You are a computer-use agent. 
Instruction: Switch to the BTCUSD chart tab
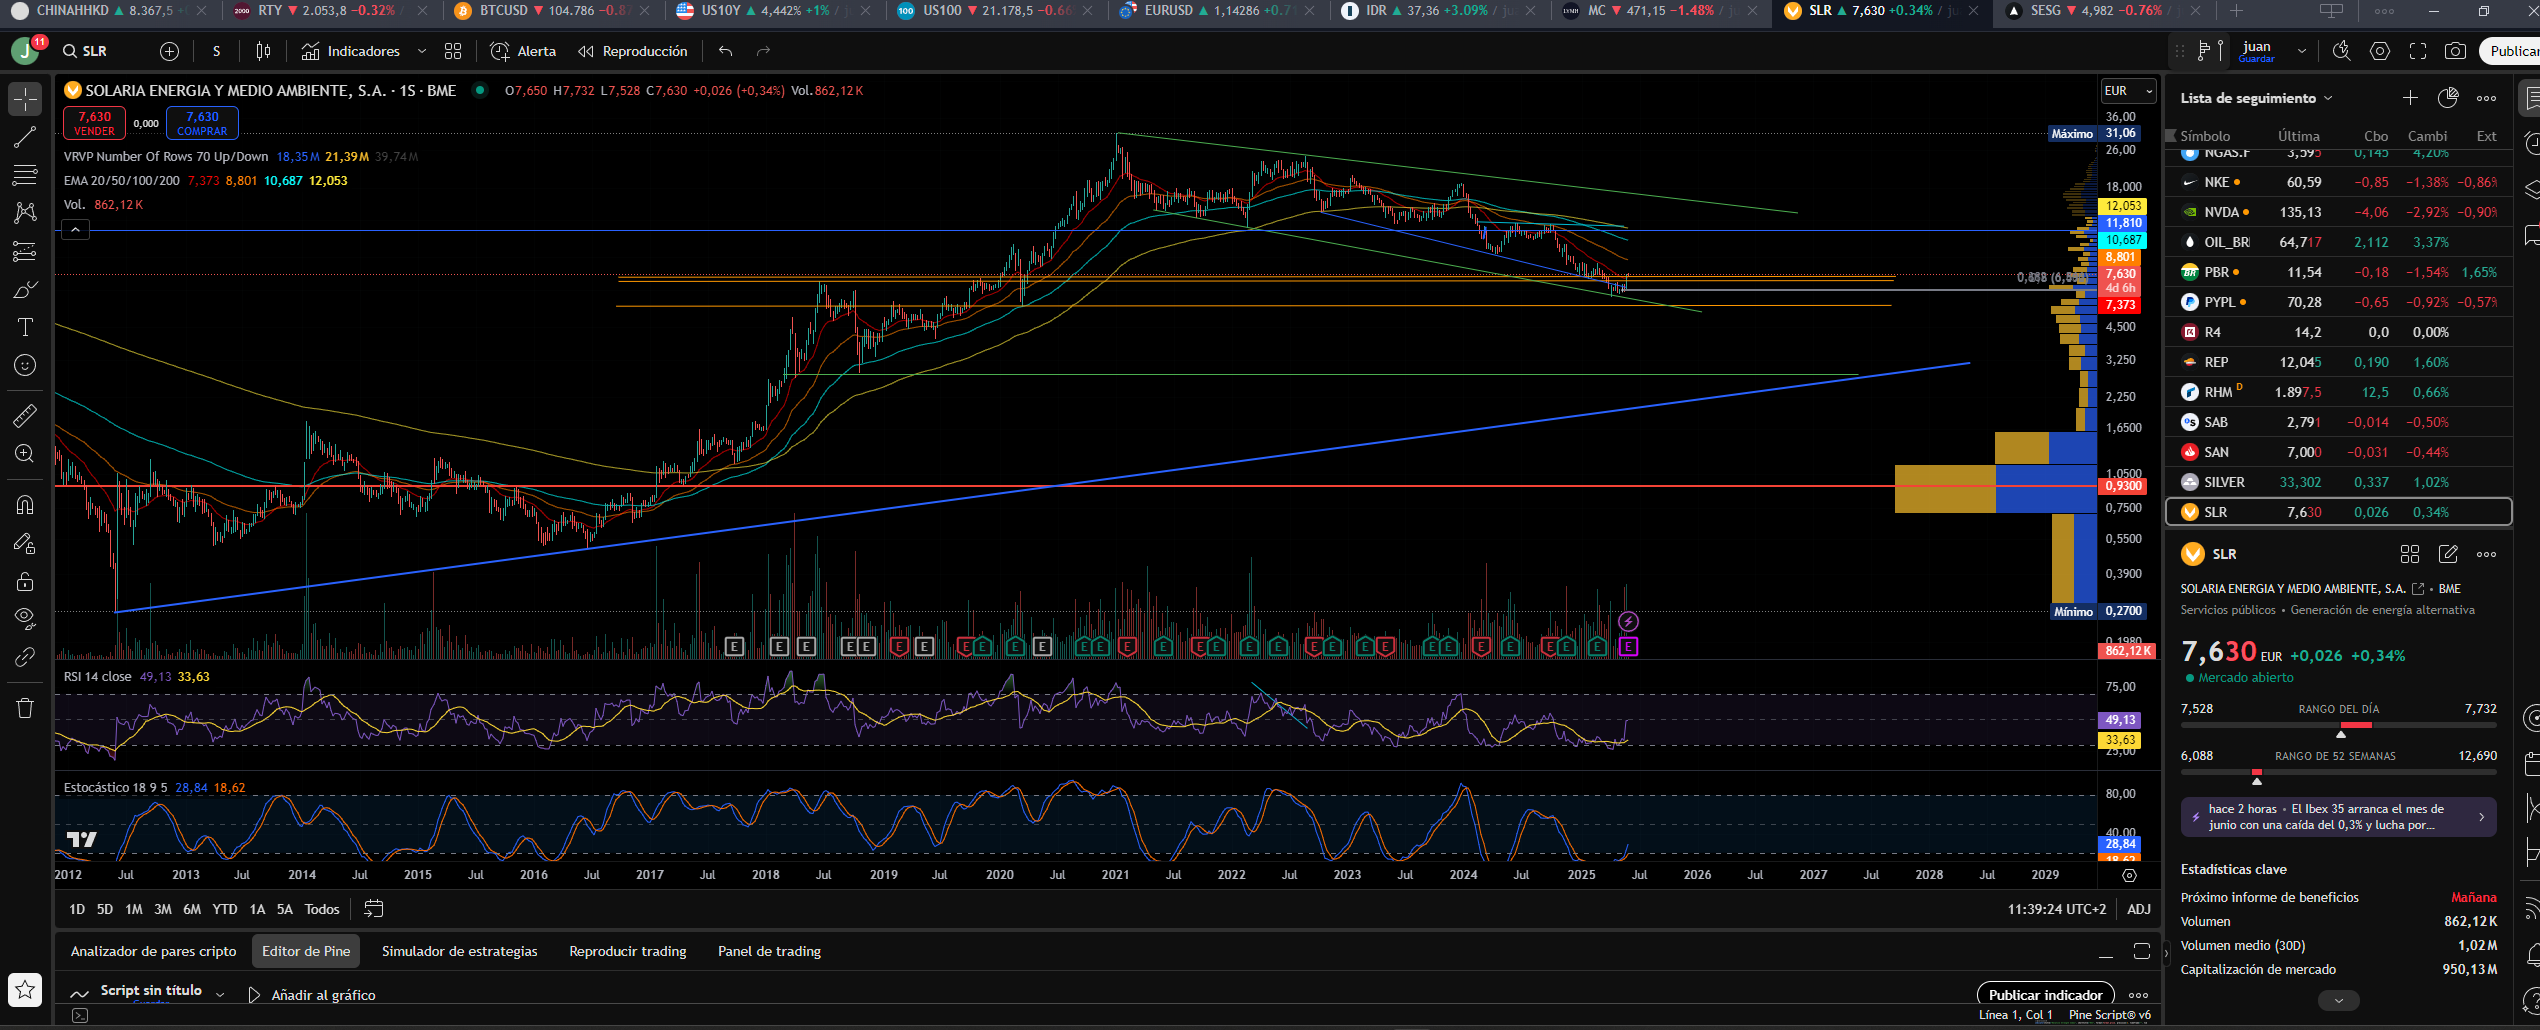click(552, 11)
